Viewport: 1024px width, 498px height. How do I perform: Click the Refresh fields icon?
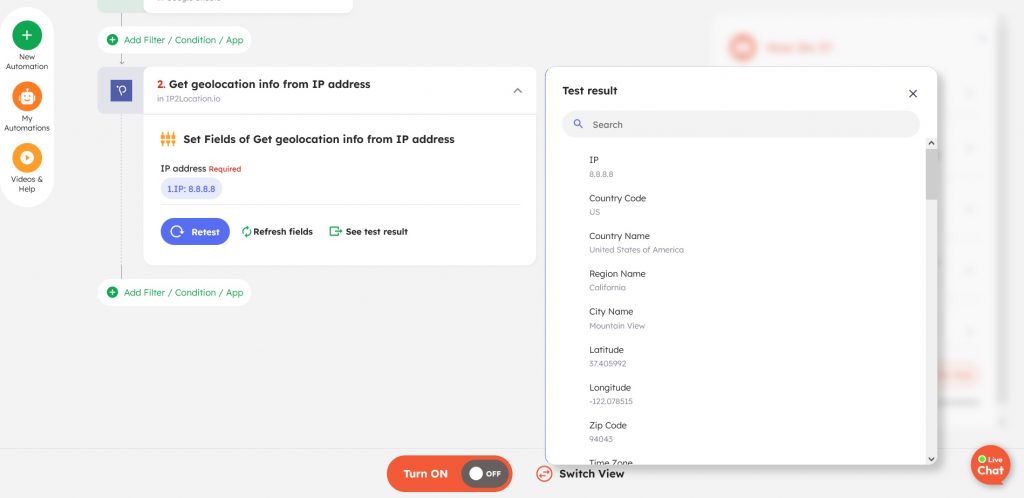[247, 232]
